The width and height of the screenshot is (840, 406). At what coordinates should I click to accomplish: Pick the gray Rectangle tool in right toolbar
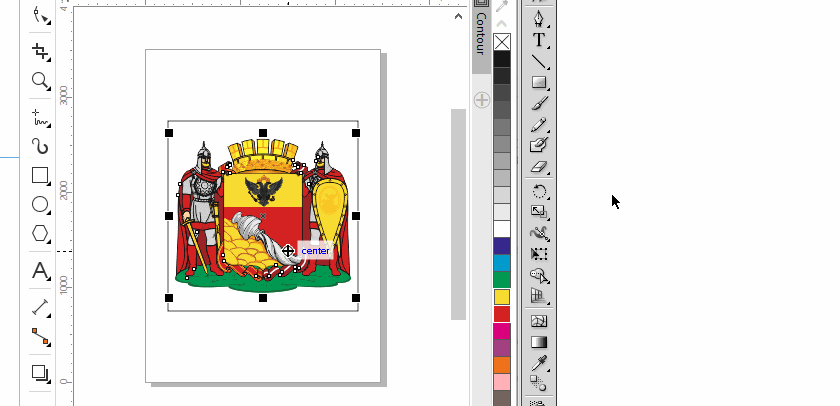(539, 82)
